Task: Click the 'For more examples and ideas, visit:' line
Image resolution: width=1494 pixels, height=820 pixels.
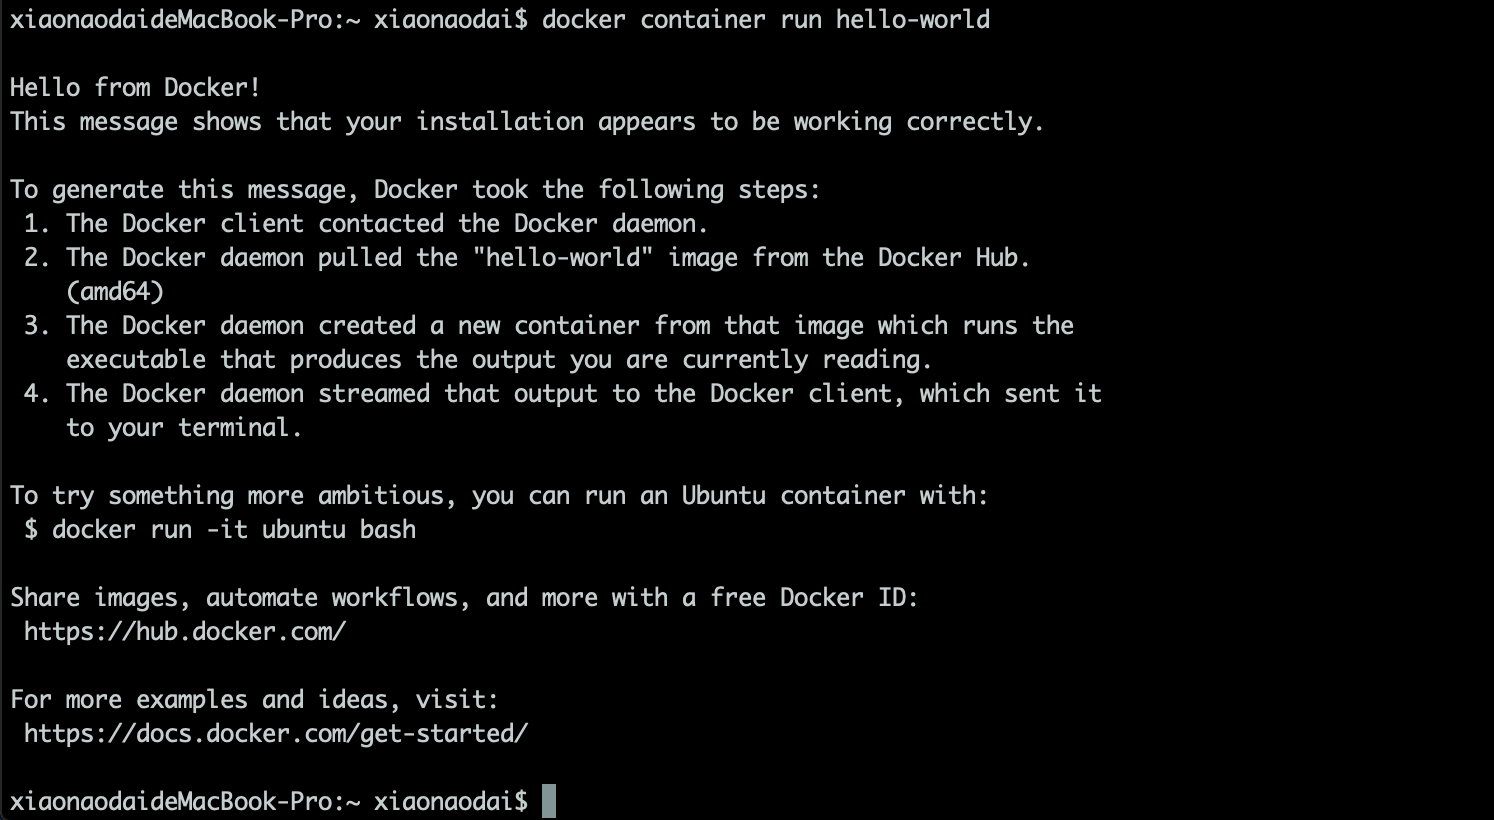Action: pos(254,700)
